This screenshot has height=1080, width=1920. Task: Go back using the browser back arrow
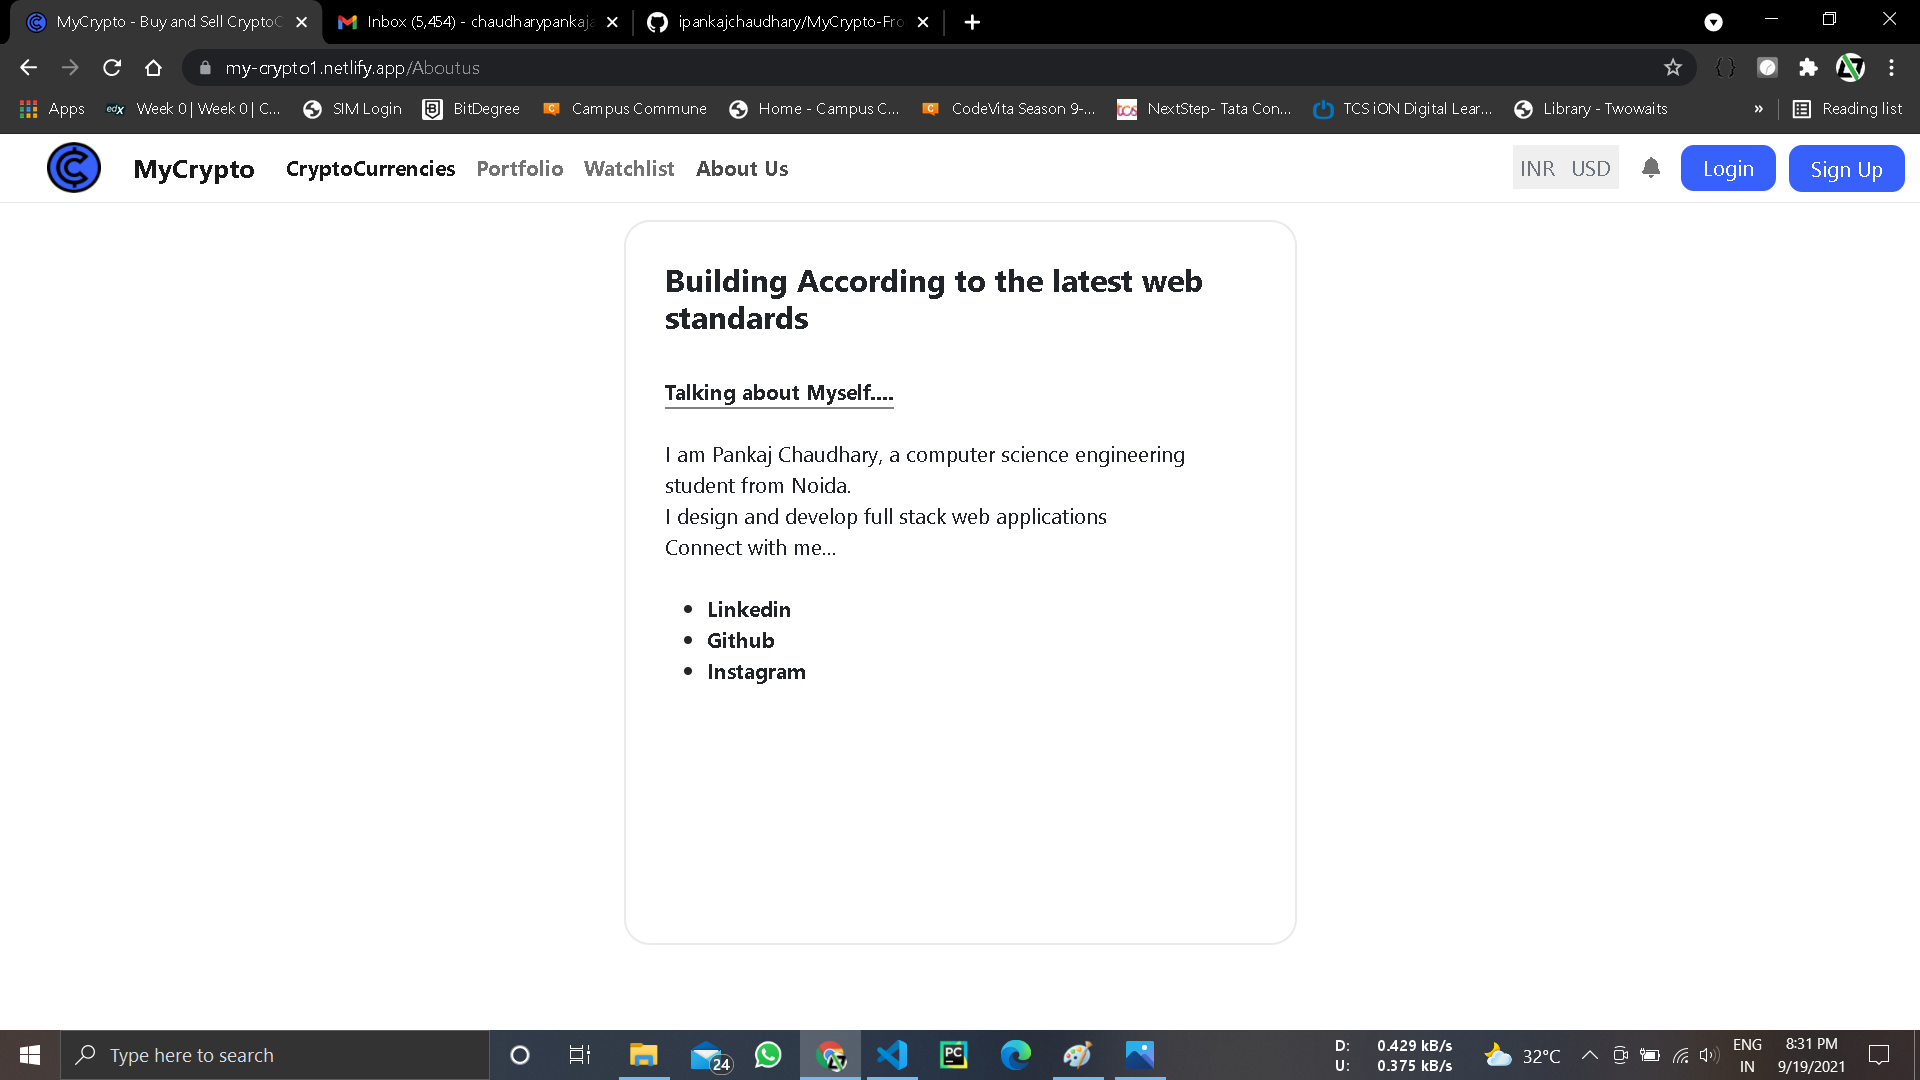click(28, 68)
